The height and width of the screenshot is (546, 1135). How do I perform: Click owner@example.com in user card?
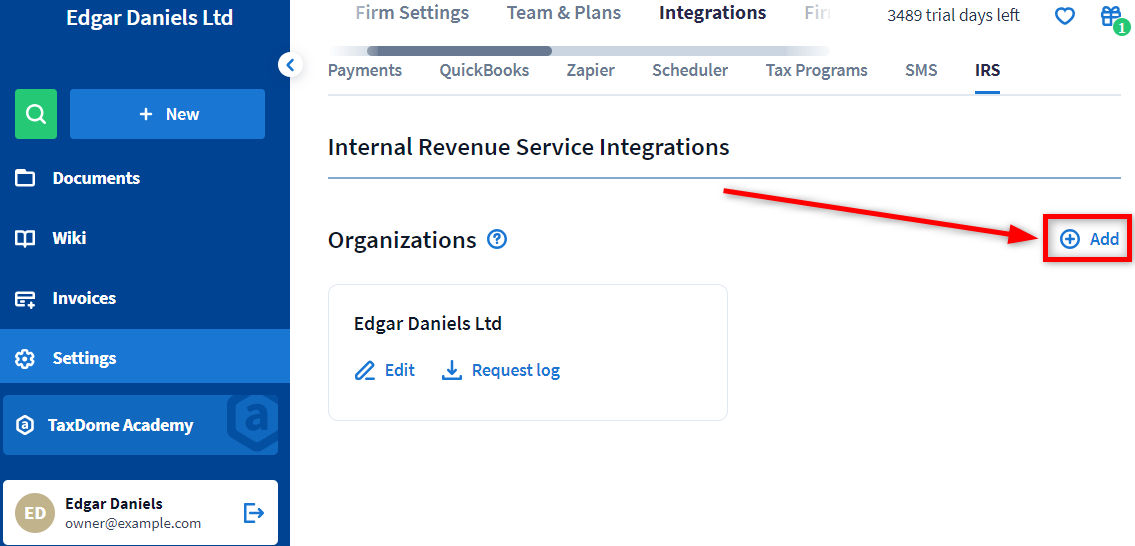(133, 524)
